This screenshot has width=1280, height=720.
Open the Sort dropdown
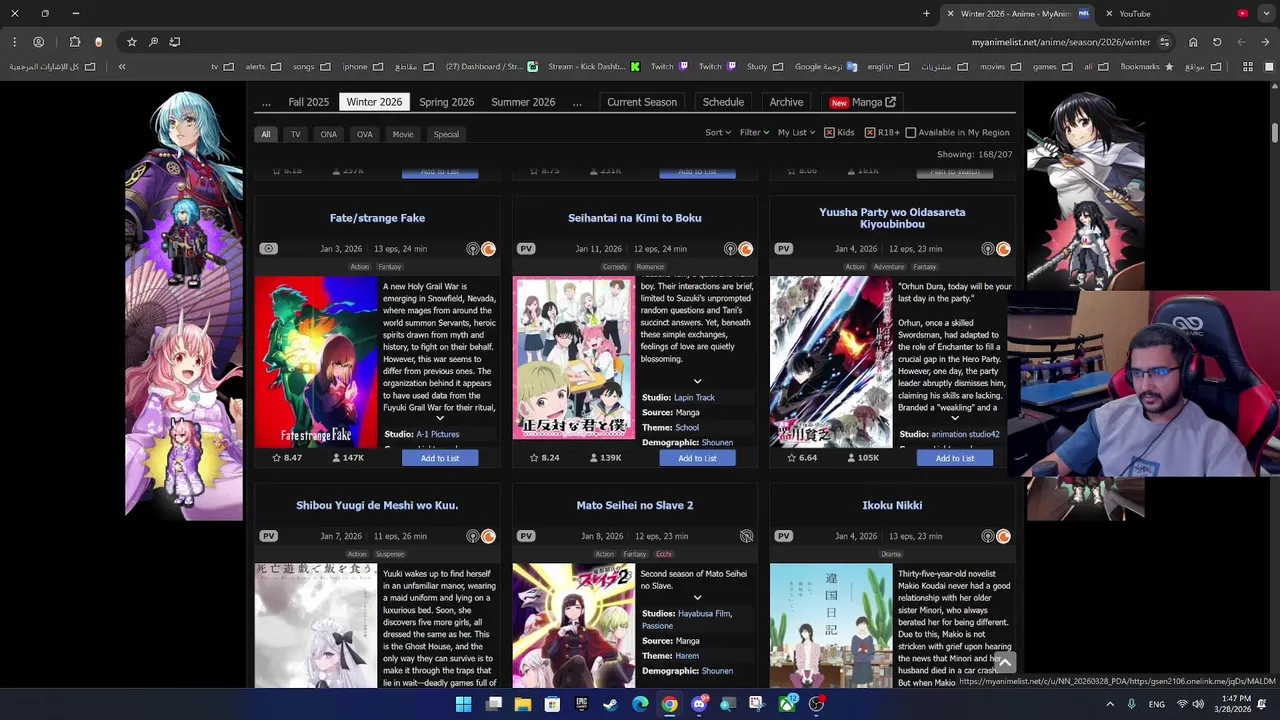pyautogui.click(x=718, y=132)
